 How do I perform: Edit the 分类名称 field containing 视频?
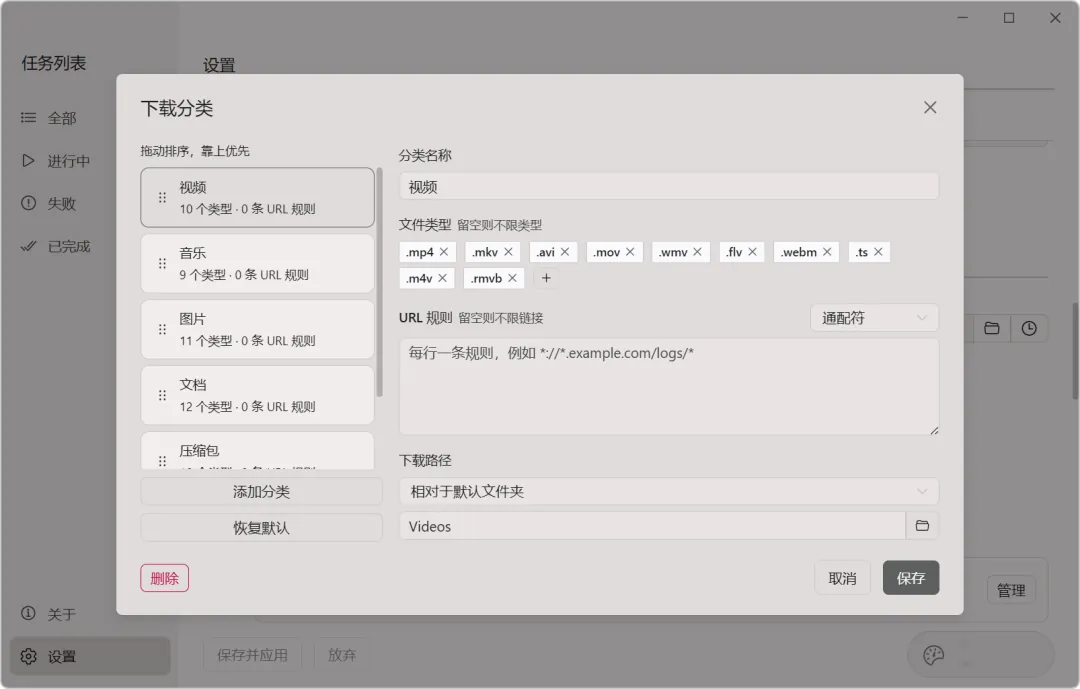coord(669,187)
